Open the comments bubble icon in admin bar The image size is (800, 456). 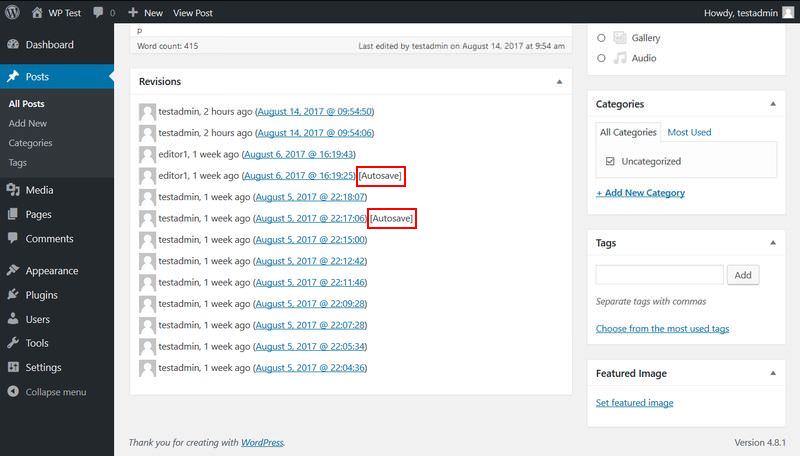click(97, 13)
